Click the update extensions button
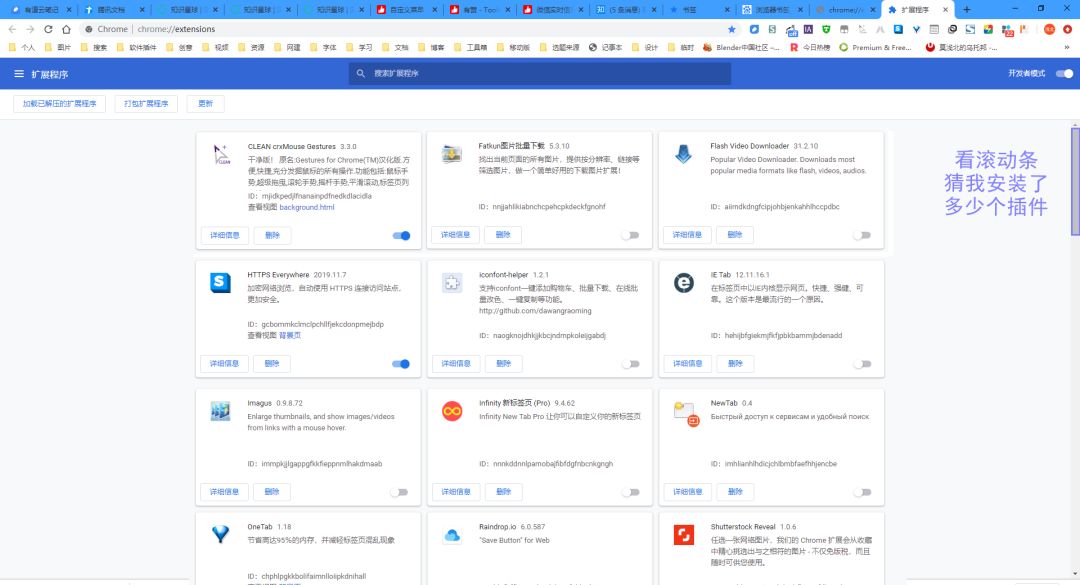 click(205, 104)
